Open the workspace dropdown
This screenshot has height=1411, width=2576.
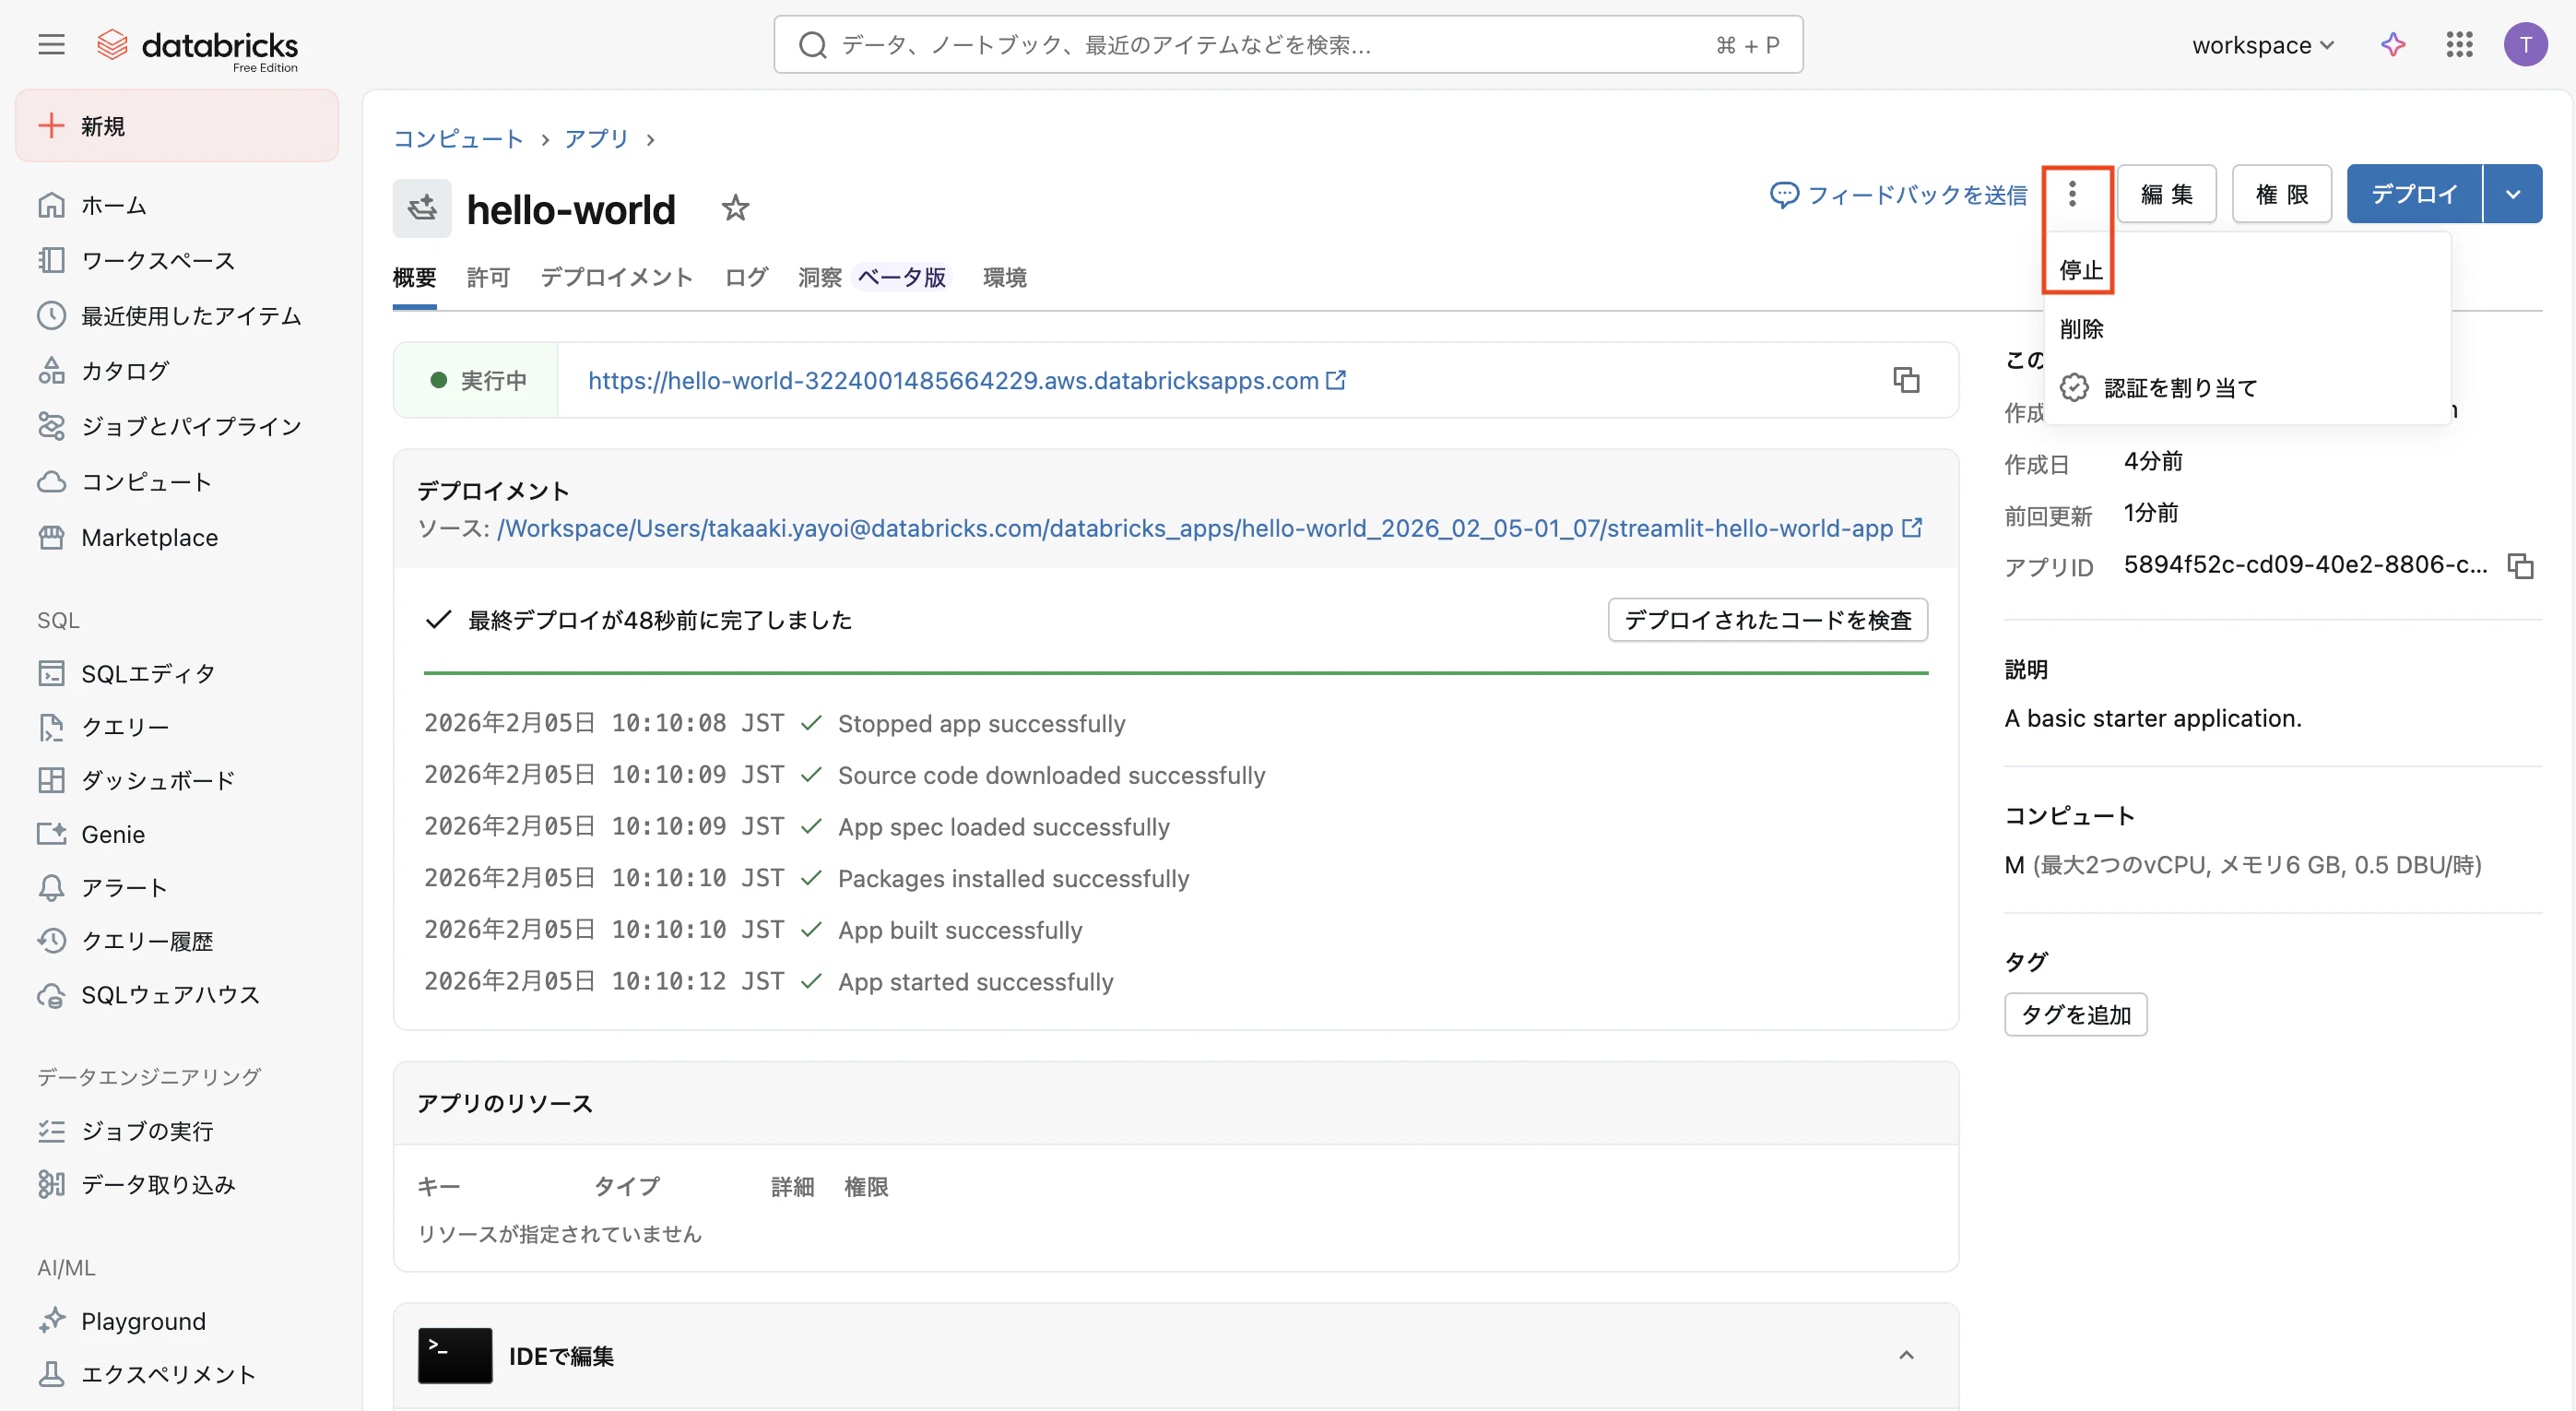pos(2262,44)
